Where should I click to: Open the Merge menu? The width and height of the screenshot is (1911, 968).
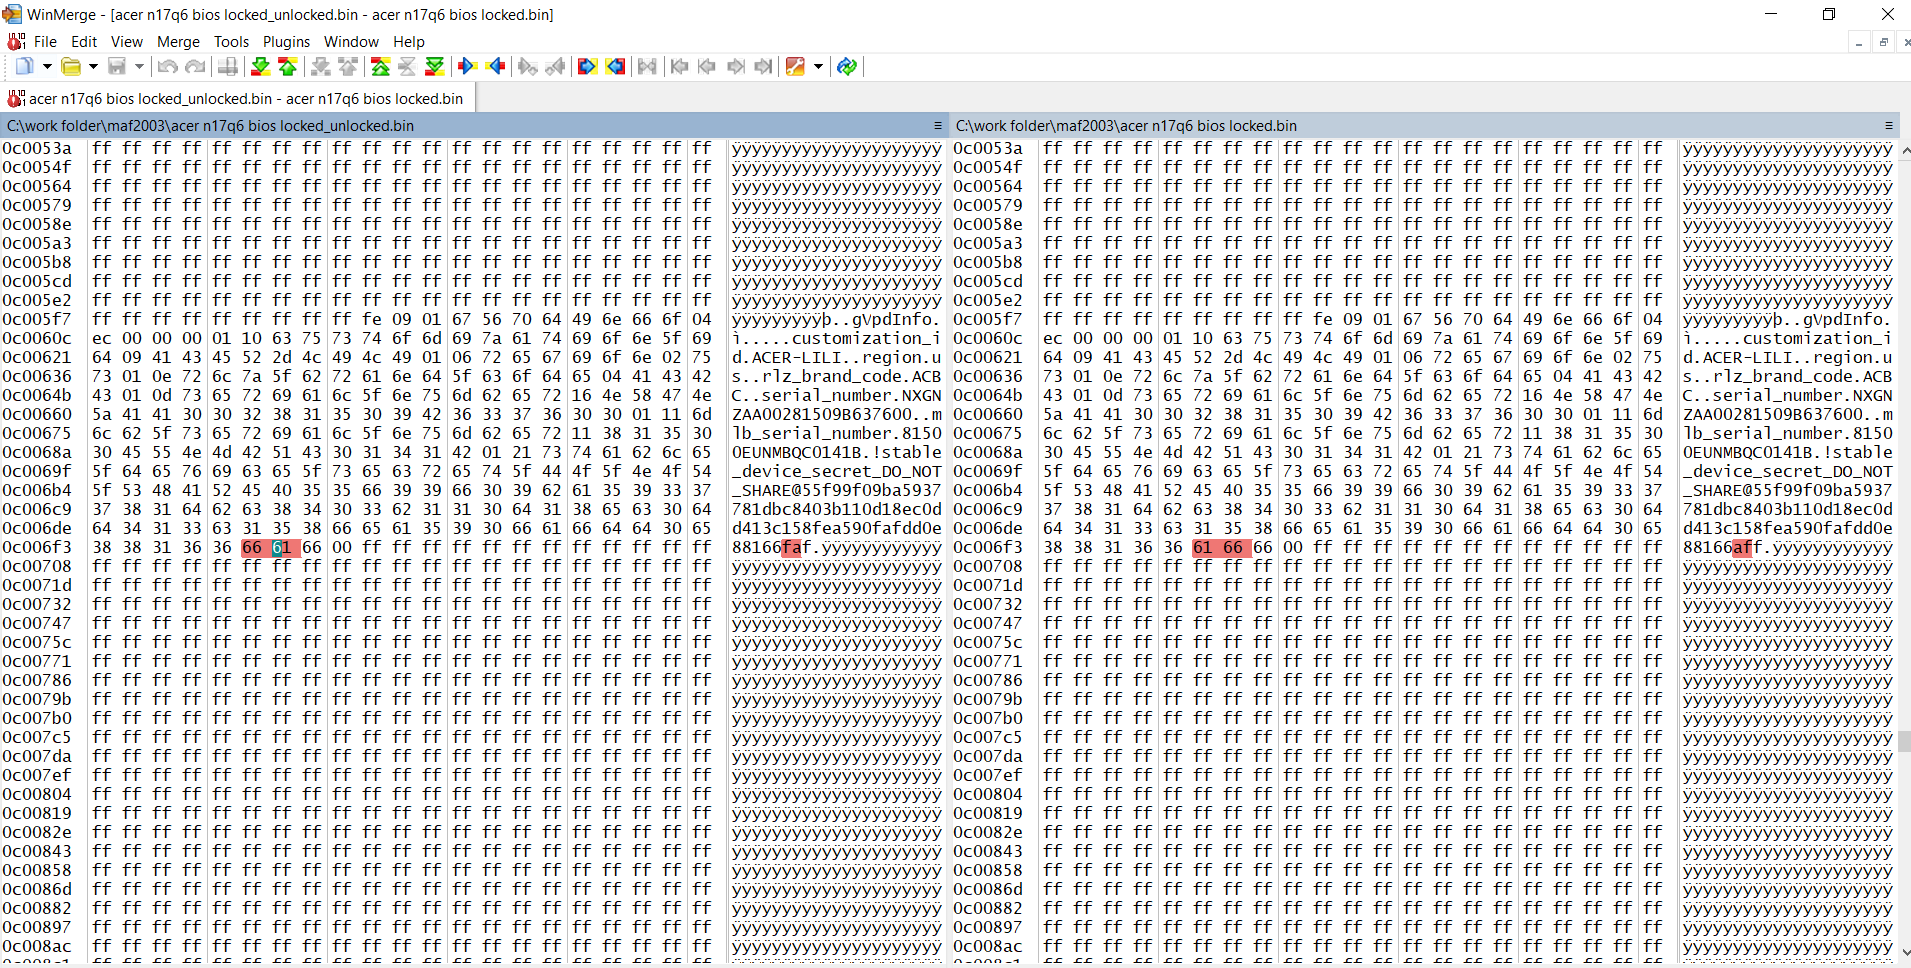tap(179, 42)
